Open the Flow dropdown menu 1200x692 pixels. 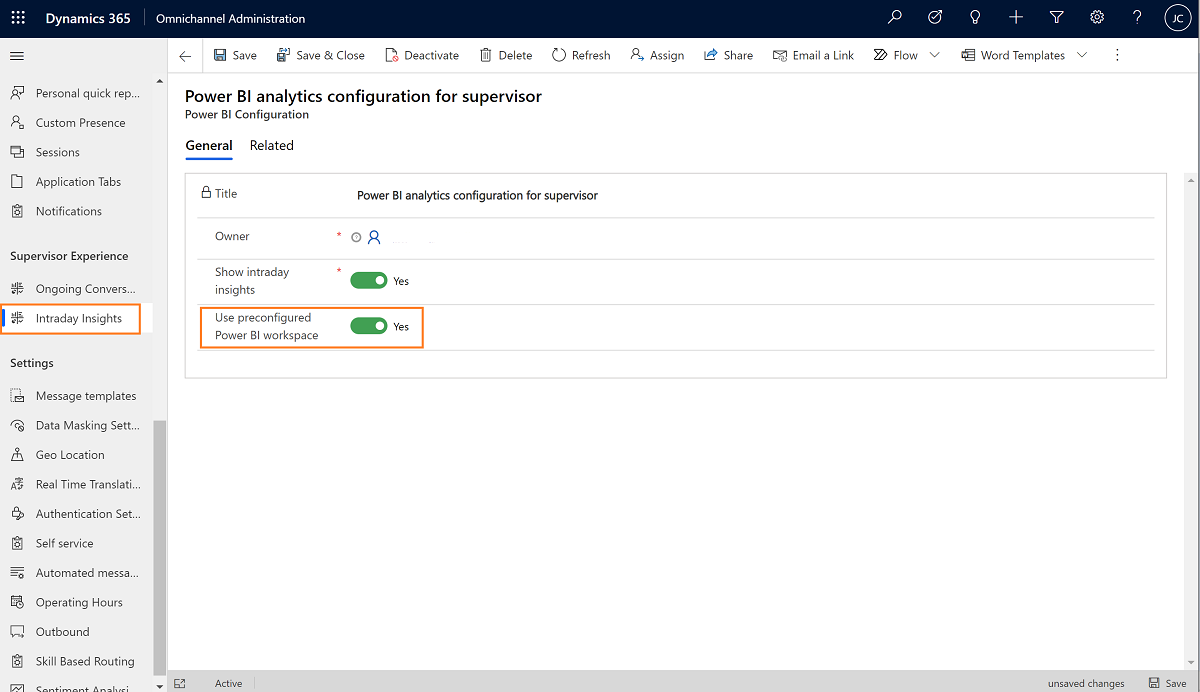tap(932, 55)
